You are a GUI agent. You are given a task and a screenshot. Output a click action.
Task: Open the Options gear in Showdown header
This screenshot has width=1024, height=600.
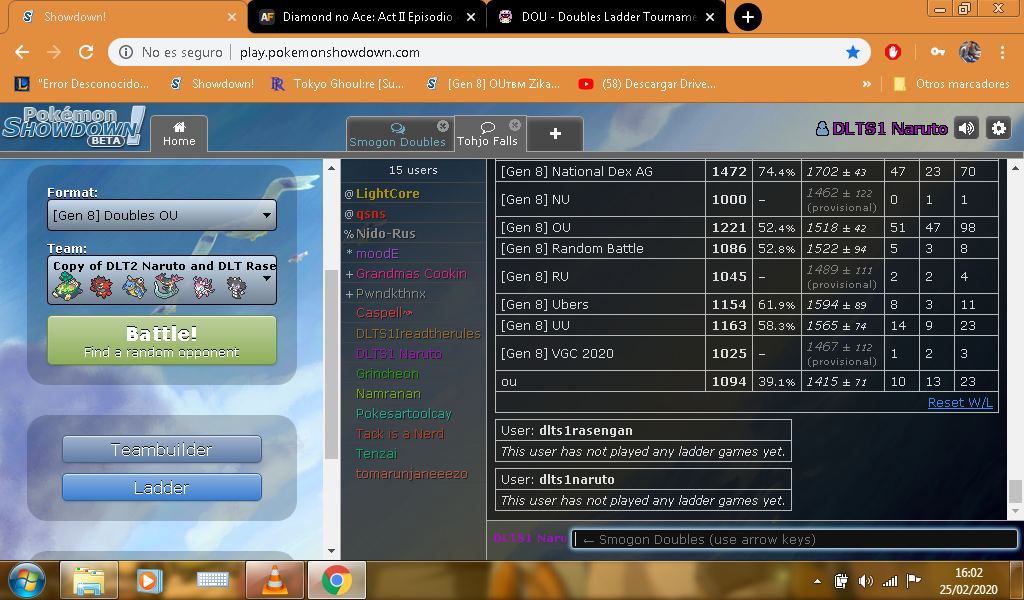point(999,129)
